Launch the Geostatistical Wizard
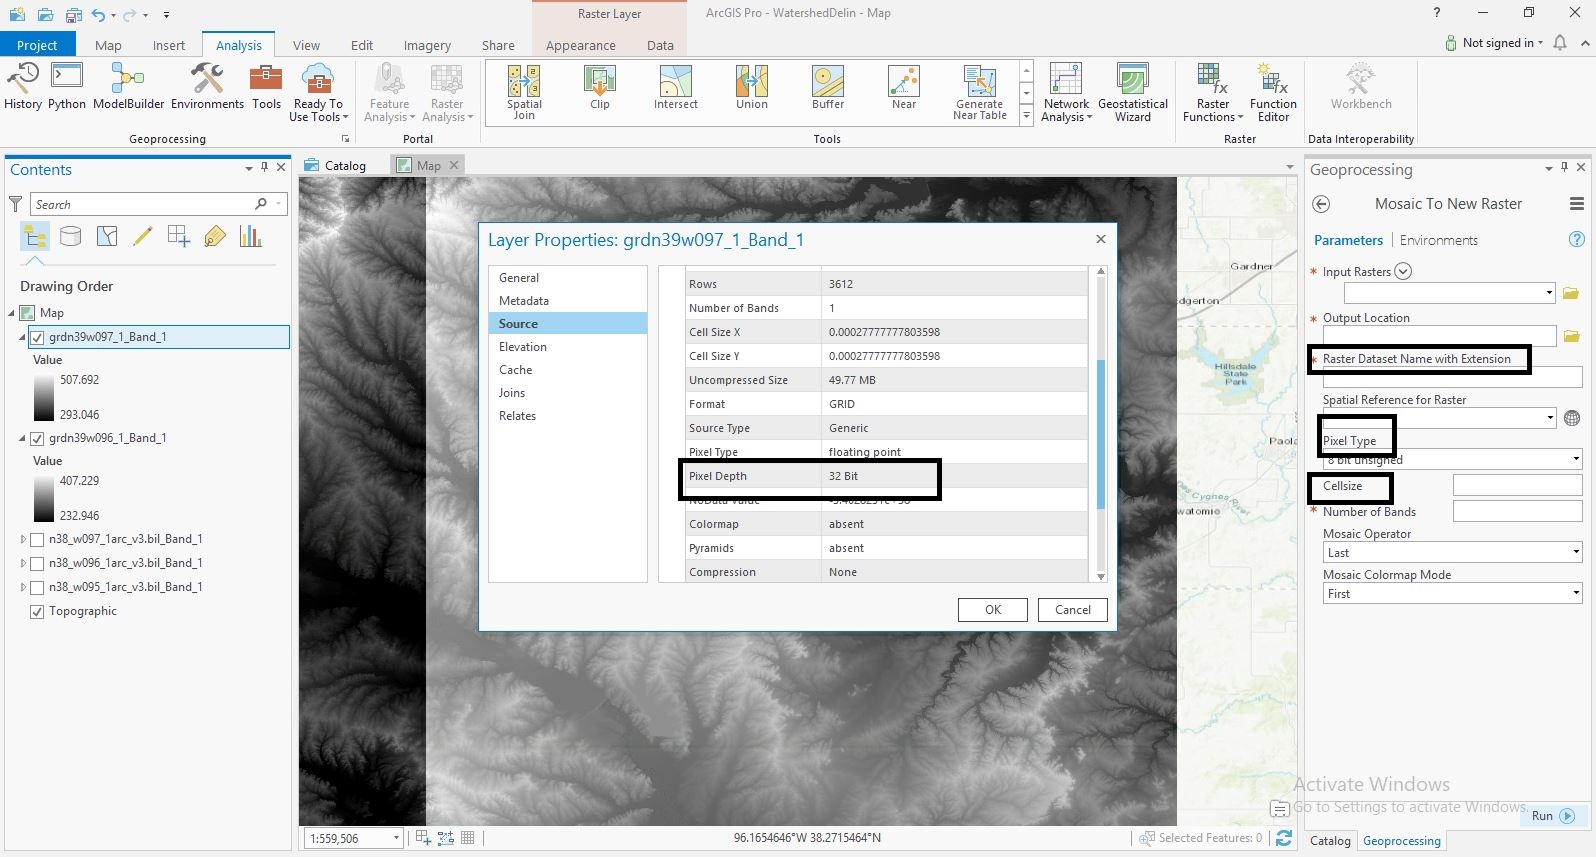The height and width of the screenshot is (857, 1596). pos(1133,92)
